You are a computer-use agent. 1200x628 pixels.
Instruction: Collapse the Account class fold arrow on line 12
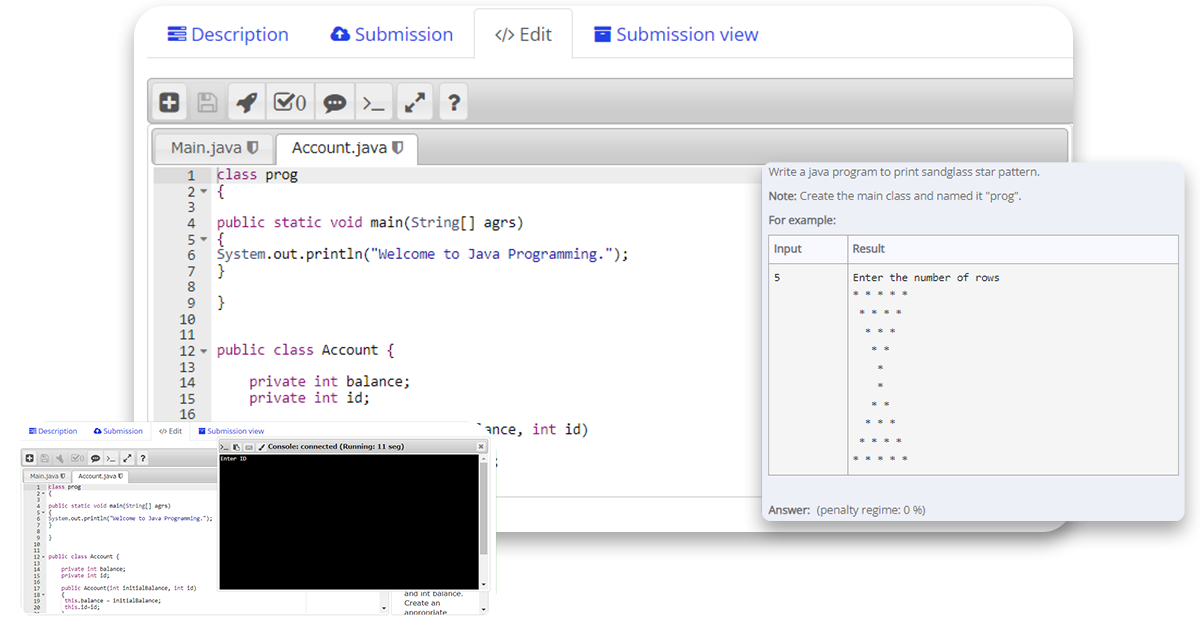click(x=202, y=350)
